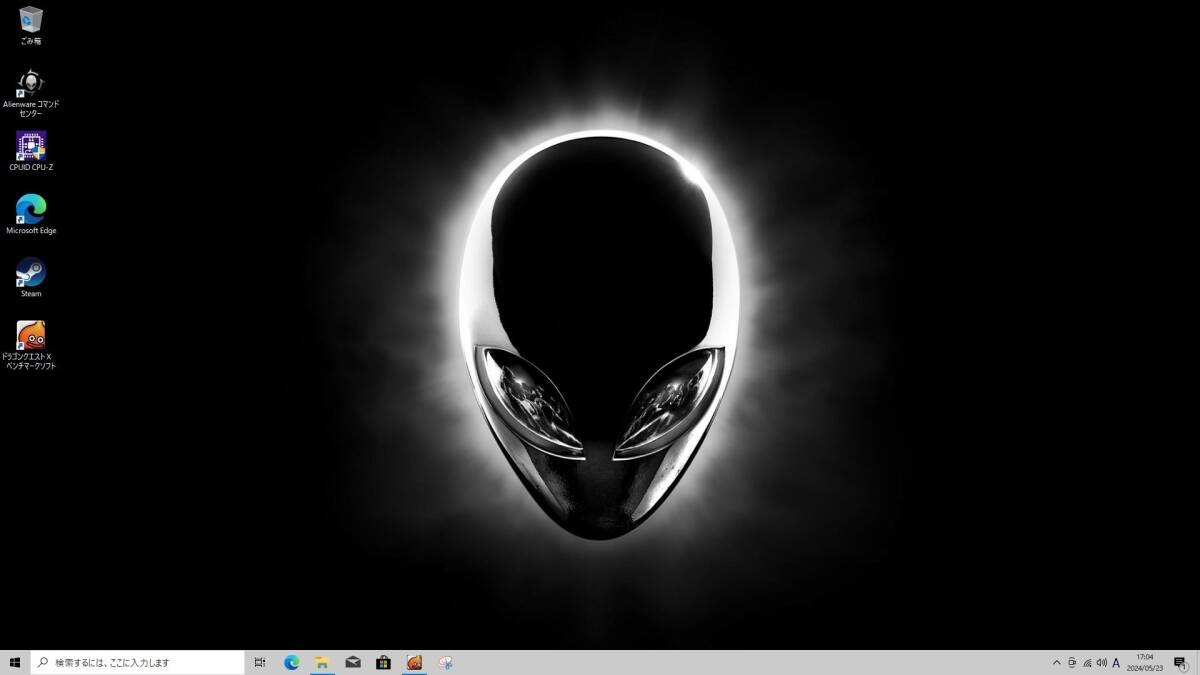Click the taskbar search box

click(x=137, y=662)
